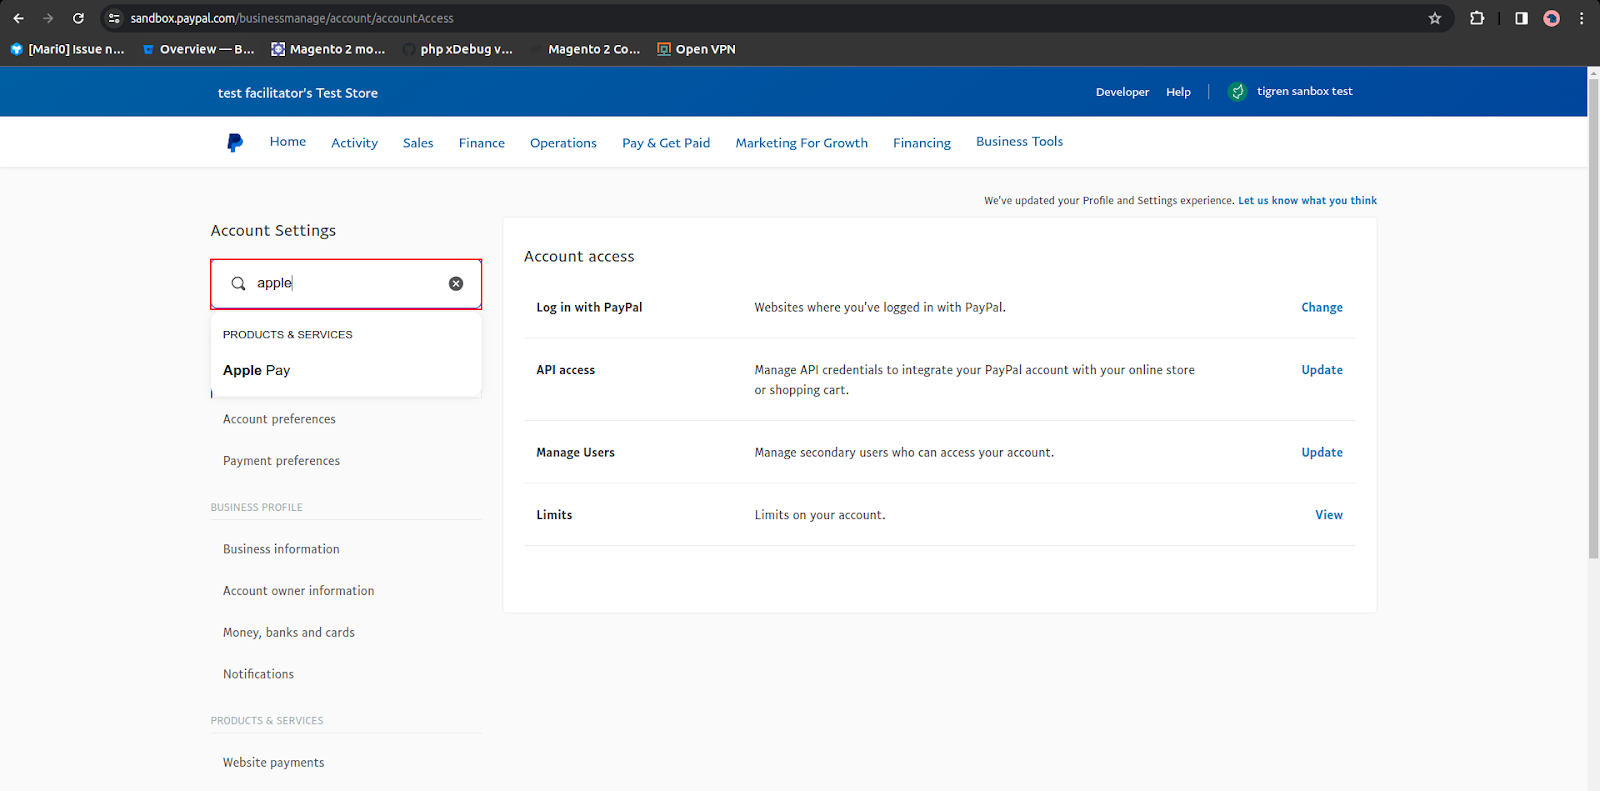Image resolution: width=1600 pixels, height=791 pixels.
Task: Open the Business Tools menu
Action: (x=1019, y=142)
